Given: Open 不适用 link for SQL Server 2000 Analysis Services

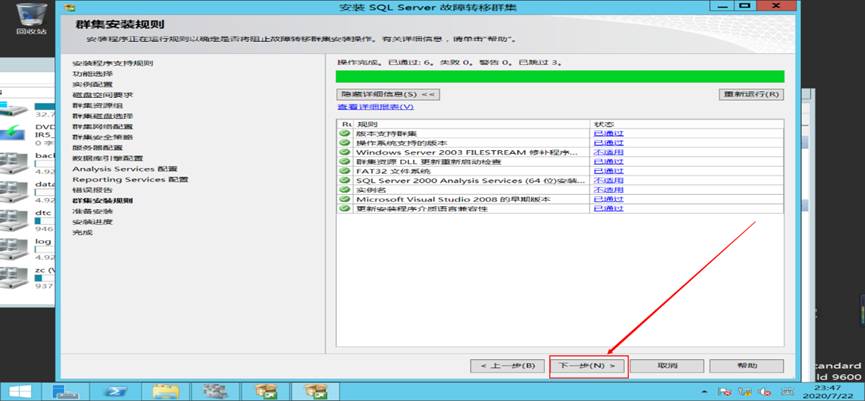Looking at the screenshot, I should coord(608,180).
